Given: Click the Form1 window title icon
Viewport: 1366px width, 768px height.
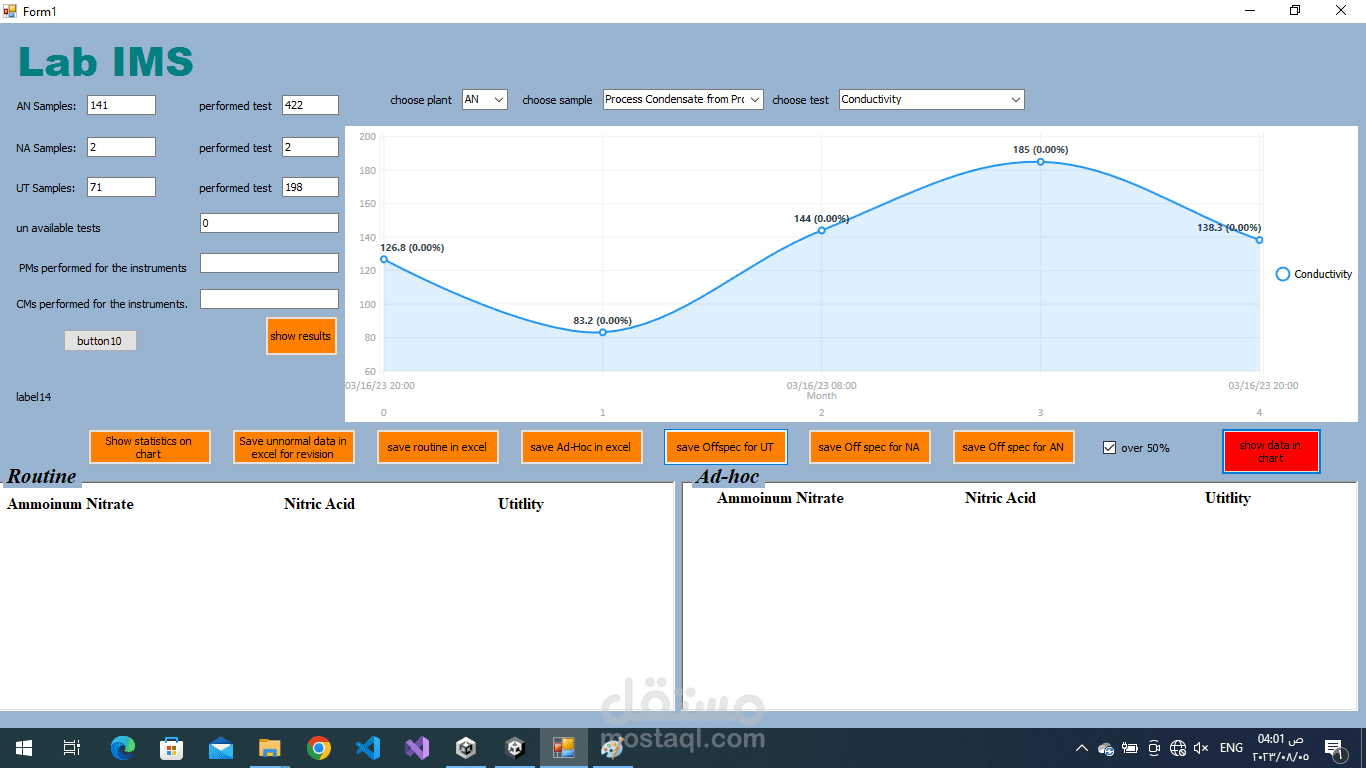Looking at the screenshot, I should point(10,11).
